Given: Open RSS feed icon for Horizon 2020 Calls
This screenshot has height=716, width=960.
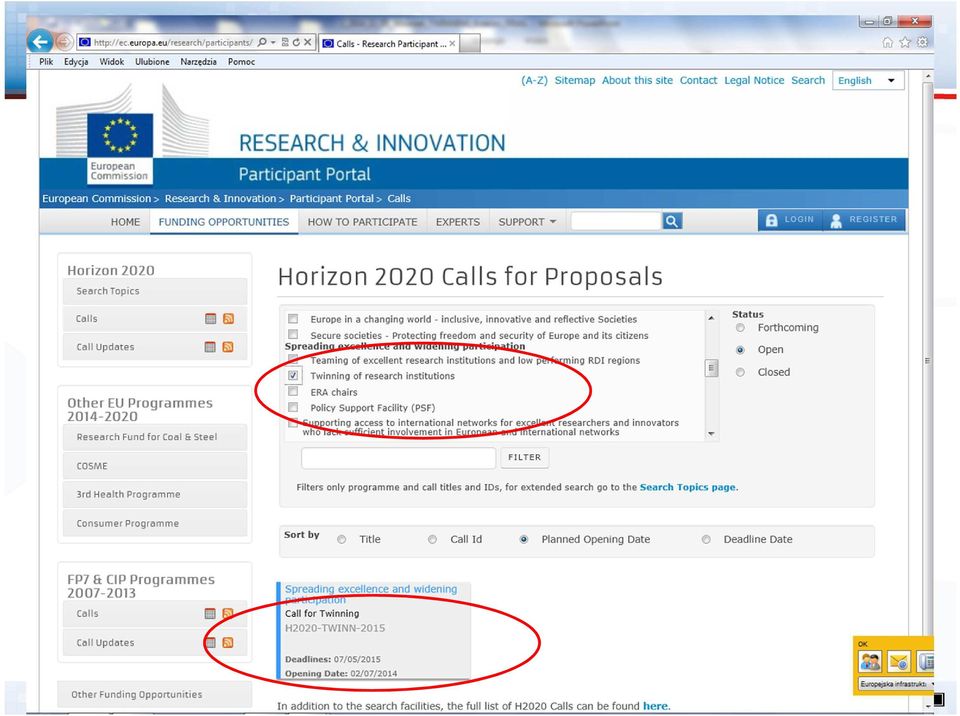Looking at the screenshot, I should 228,318.
